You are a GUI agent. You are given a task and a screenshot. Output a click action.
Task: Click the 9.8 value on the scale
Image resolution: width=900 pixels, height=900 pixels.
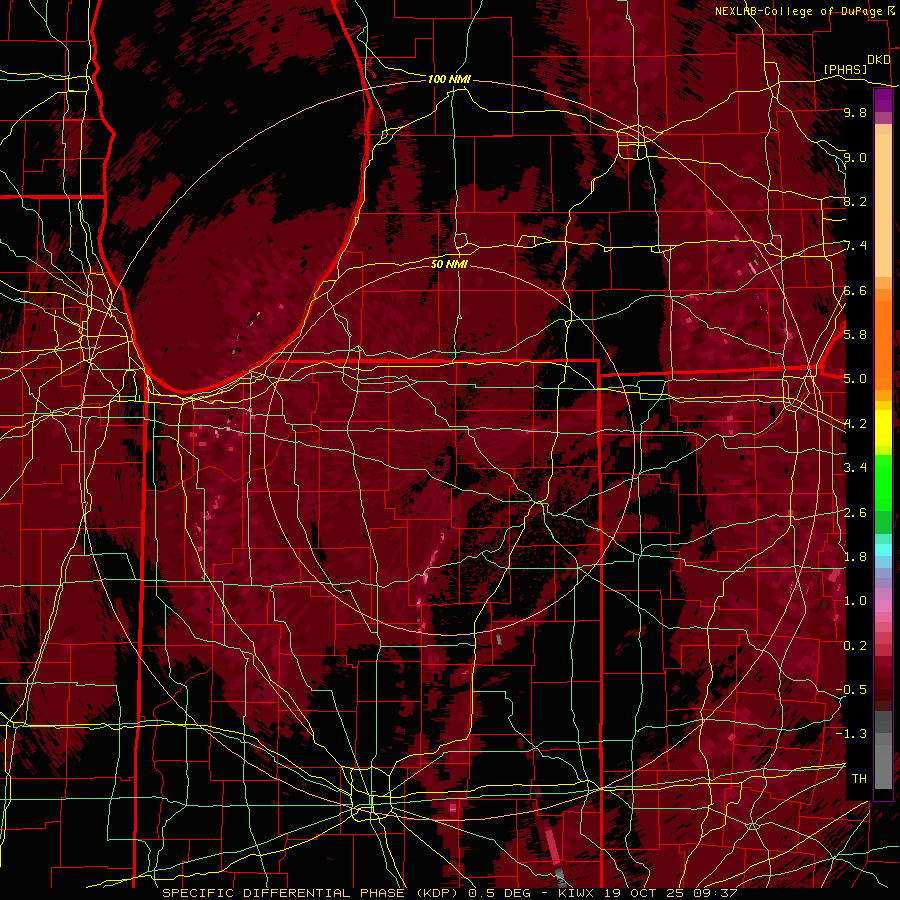(x=855, y=112)
